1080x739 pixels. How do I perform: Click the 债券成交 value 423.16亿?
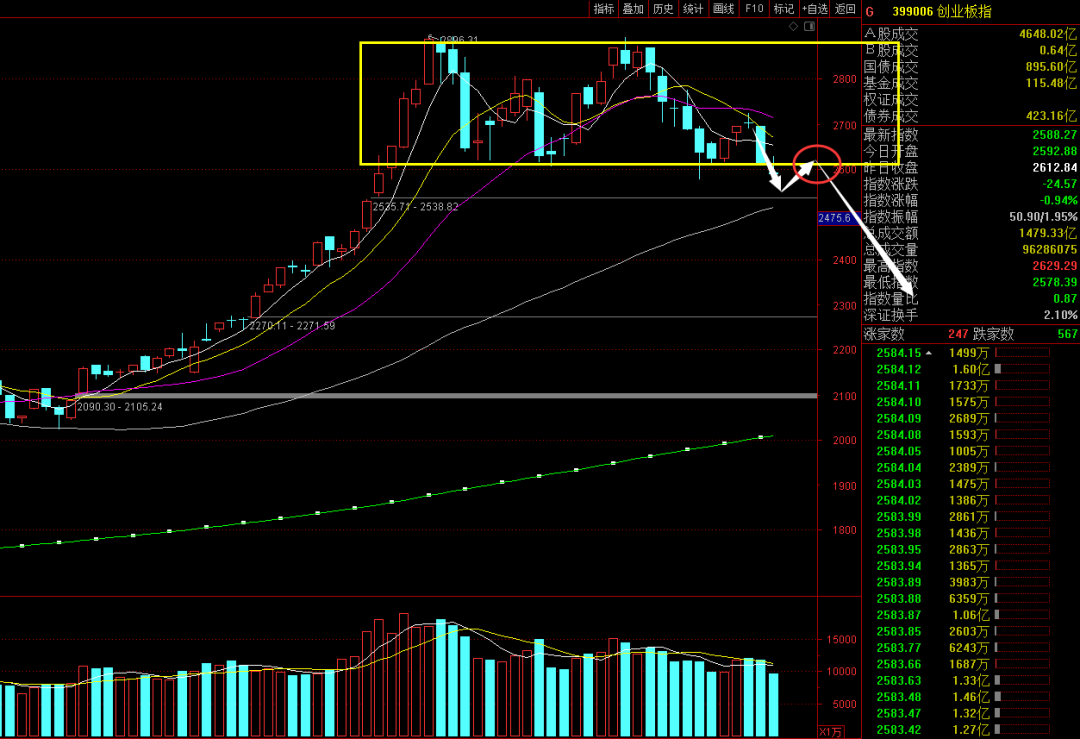point(1051,116)
